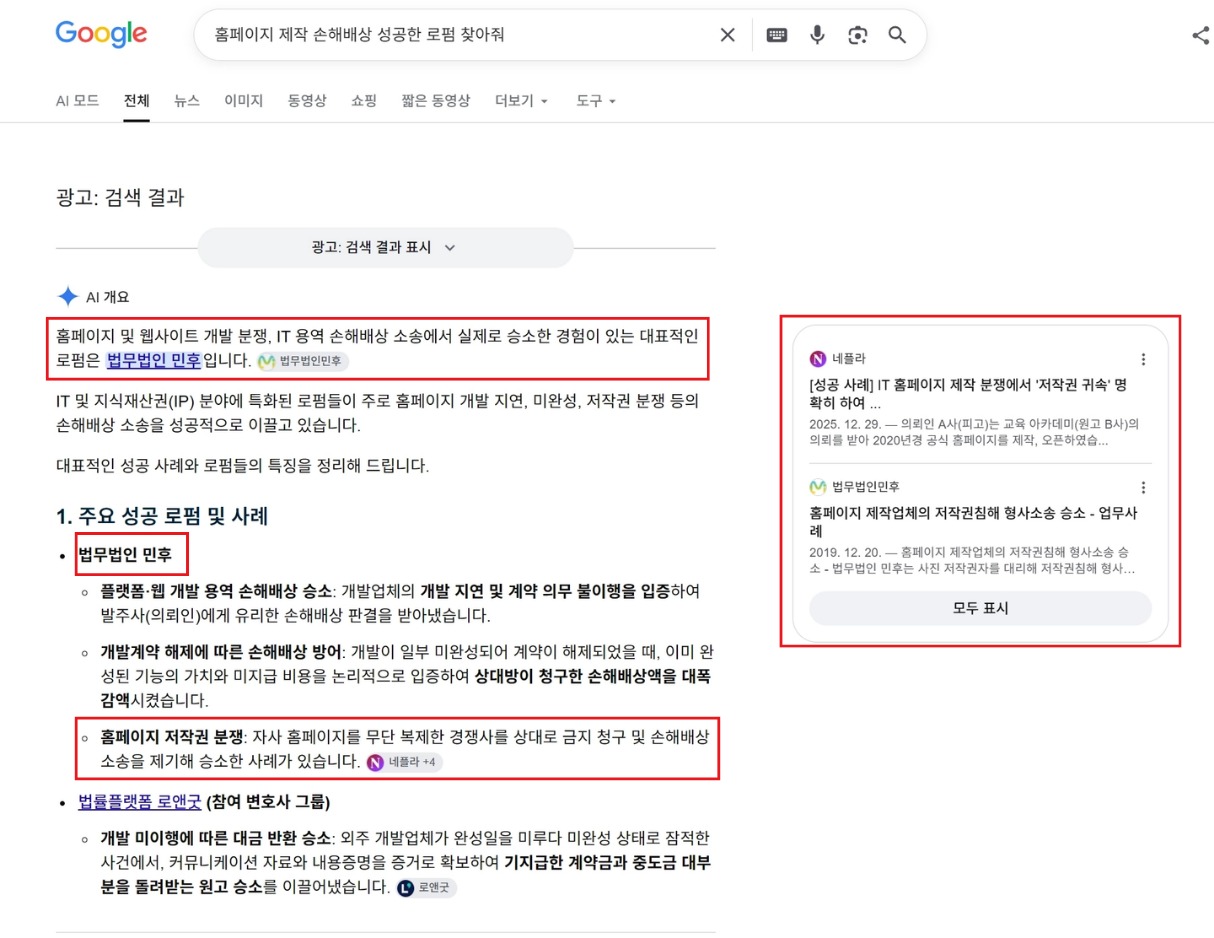Click 네플라 favicon in source card
The image size is (1214, 938).
coord(818,359)
